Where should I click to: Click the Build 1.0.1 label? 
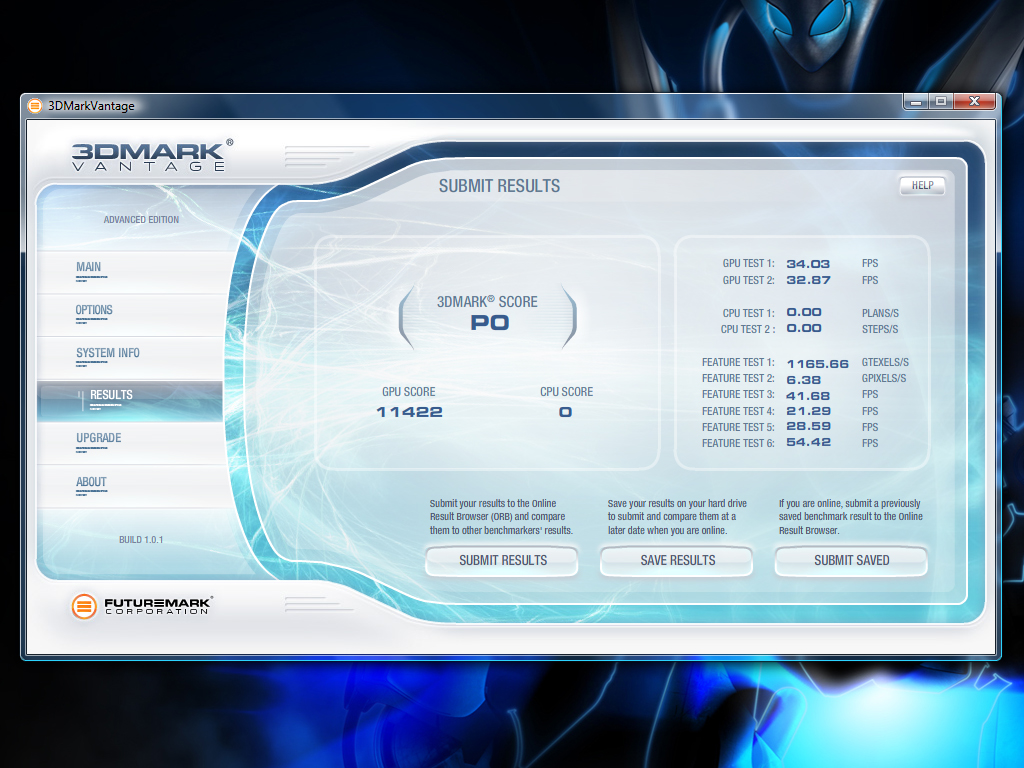[141, 540]
